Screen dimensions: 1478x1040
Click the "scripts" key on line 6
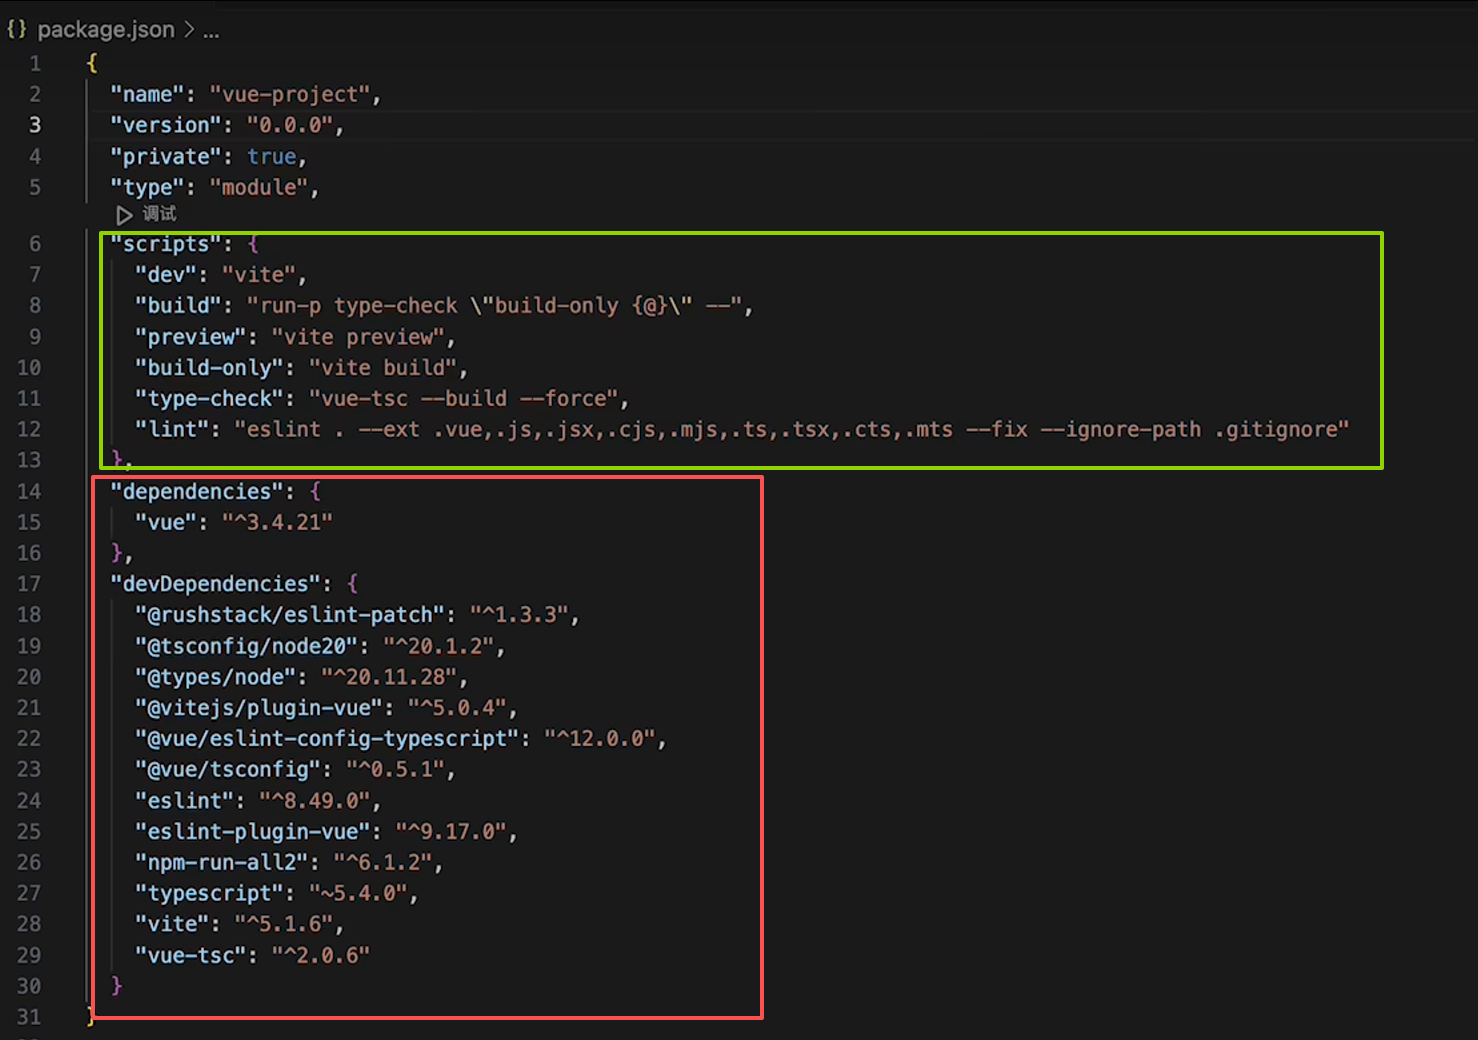(x=165, y=244)
